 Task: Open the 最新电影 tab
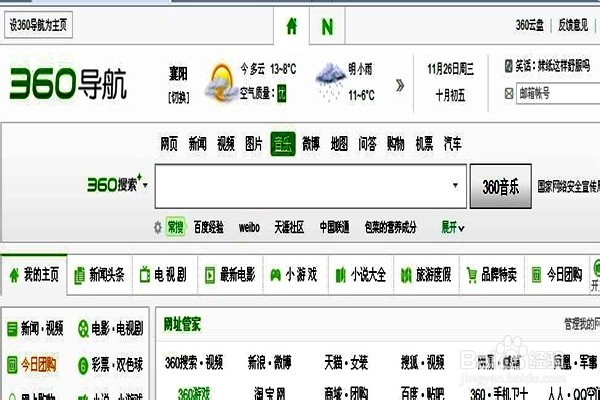[x=230, y=275]
